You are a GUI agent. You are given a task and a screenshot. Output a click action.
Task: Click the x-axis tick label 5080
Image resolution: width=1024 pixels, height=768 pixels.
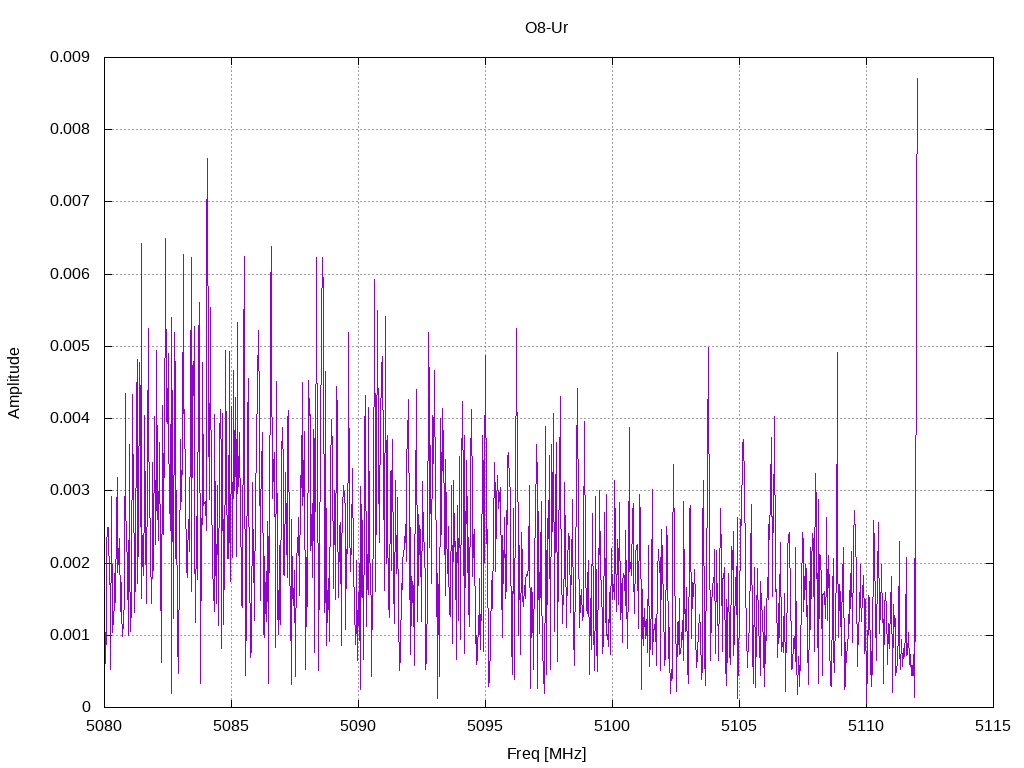click(x=104, y=726)
